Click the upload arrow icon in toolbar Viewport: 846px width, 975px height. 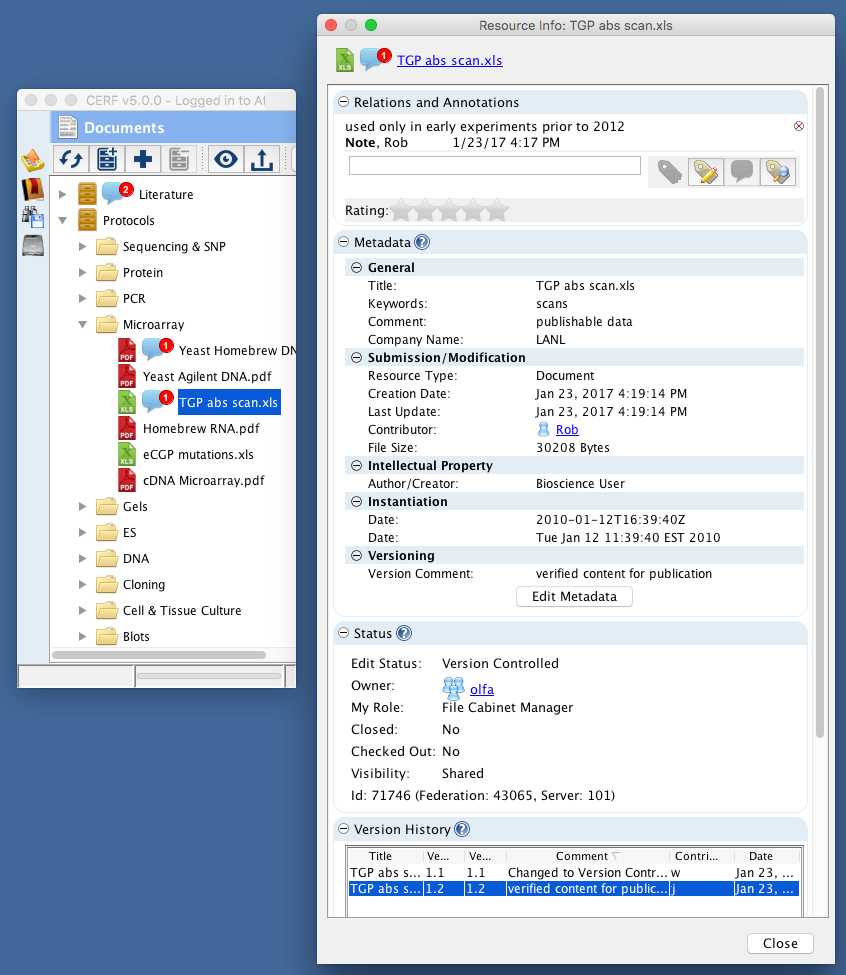262,159
